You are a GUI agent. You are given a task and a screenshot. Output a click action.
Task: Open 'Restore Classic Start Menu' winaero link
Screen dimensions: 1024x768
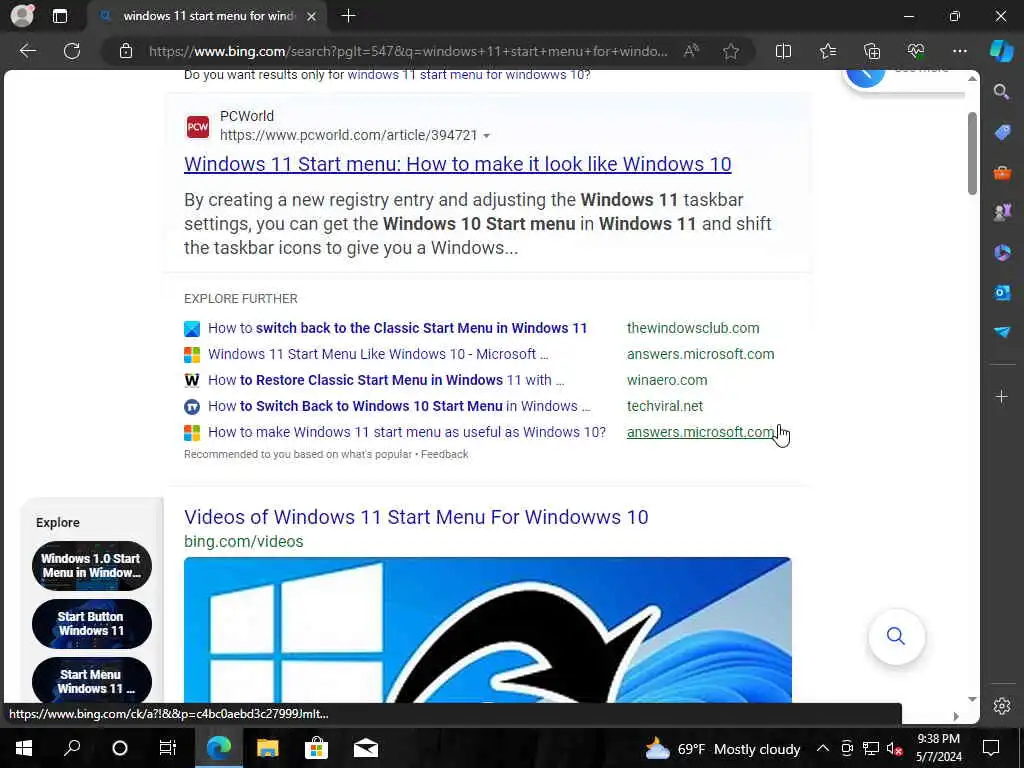click(x=386, y=380)
